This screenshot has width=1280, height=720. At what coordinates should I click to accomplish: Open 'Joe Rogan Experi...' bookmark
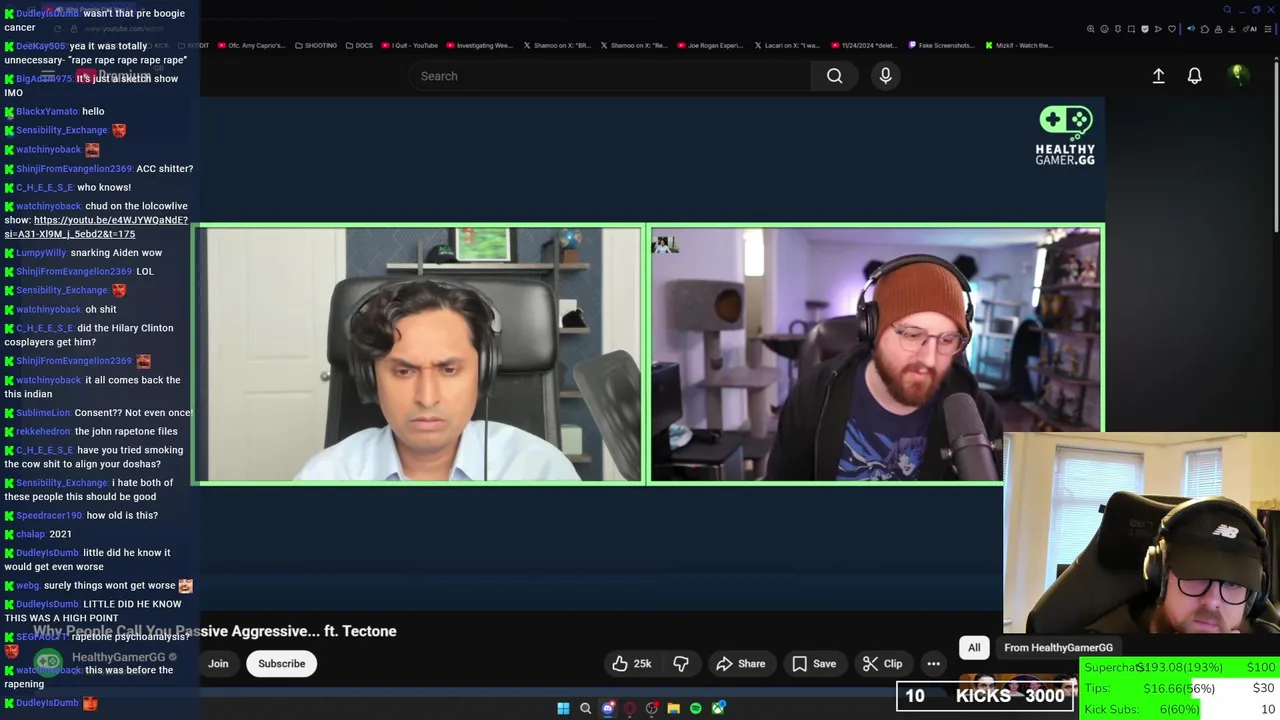pyautogui.click(x=710, y=45)
